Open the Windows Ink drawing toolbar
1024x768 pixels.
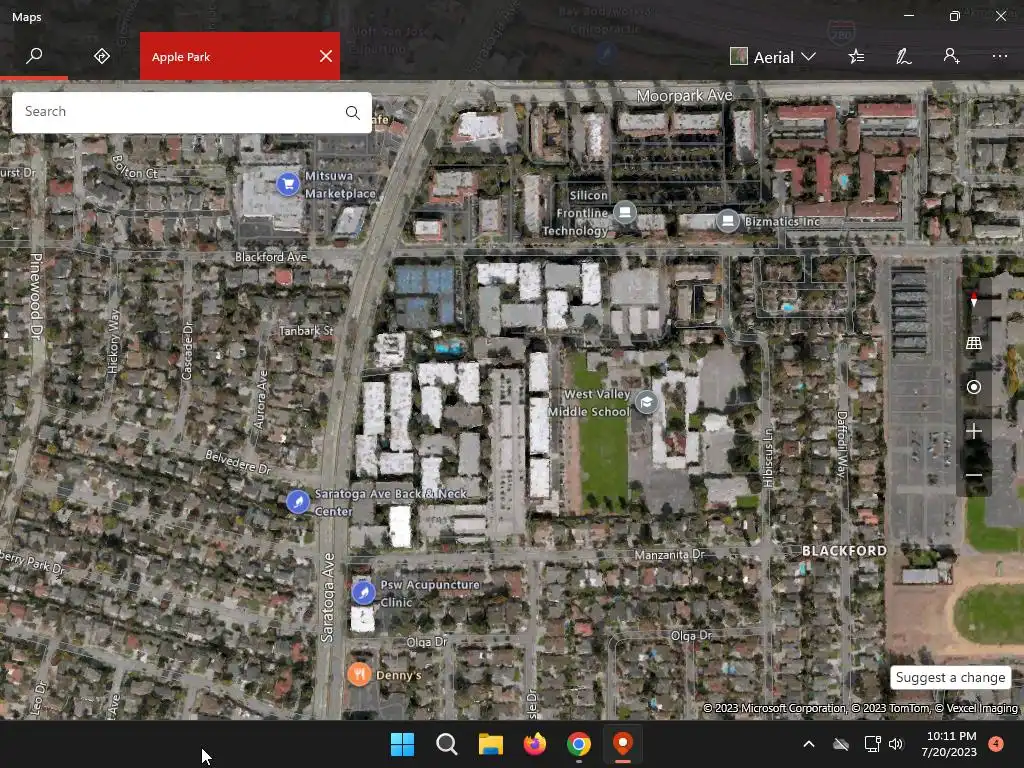[x=903, y=57]
